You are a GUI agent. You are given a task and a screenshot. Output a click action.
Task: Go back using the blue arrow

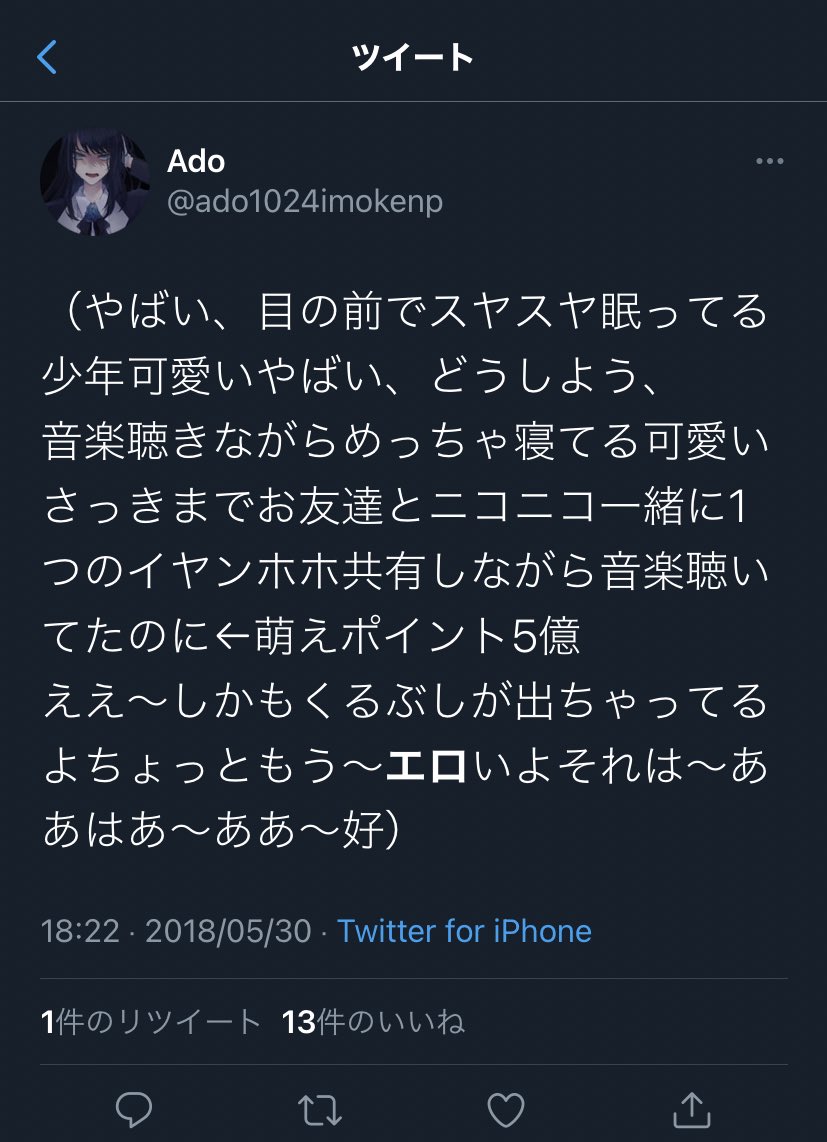tap(47, 57)
